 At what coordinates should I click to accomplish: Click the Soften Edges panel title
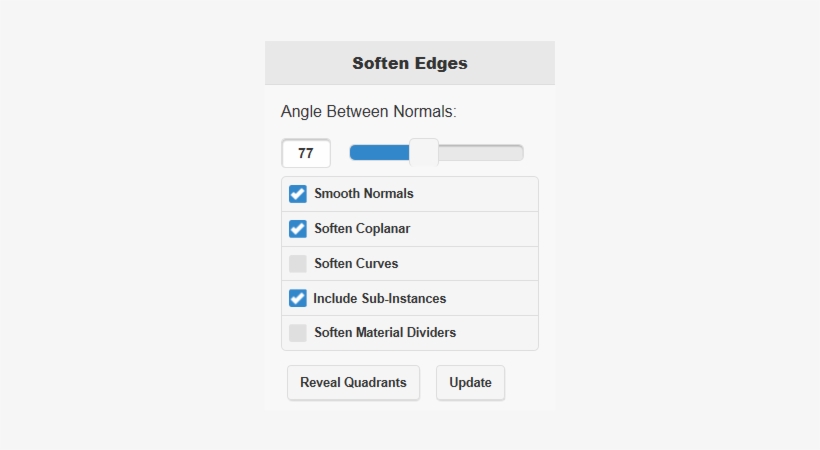410,63
